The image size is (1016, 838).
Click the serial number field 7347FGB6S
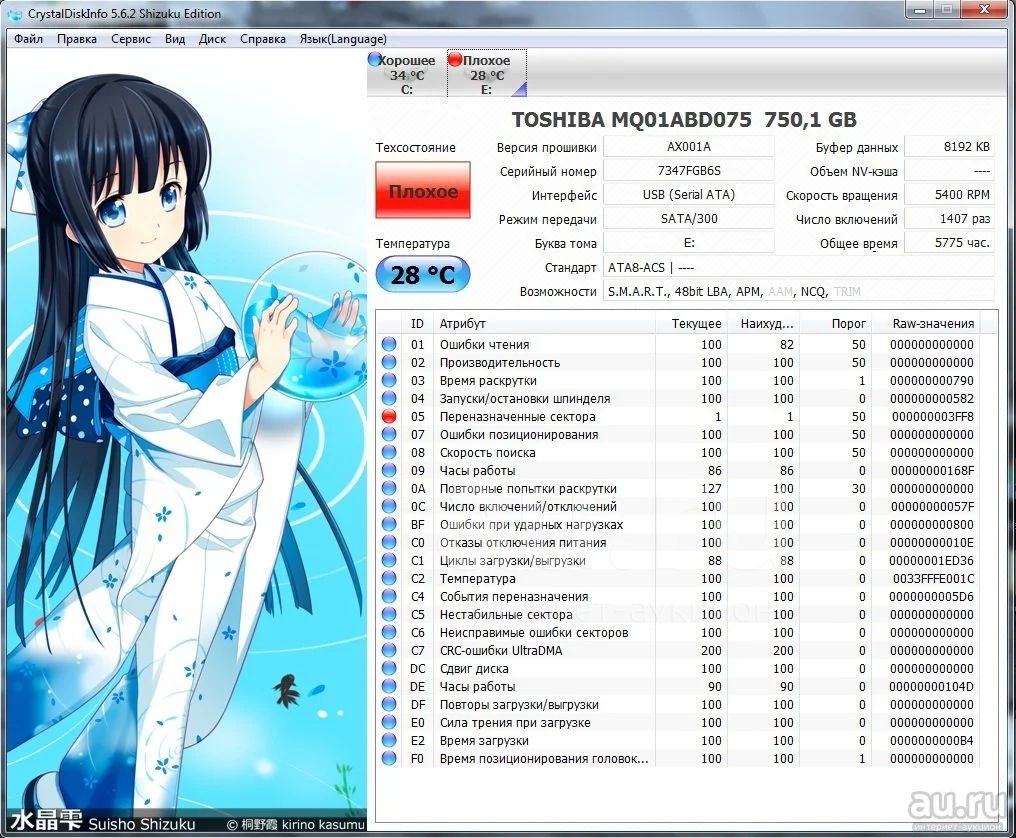click(689, 170)
